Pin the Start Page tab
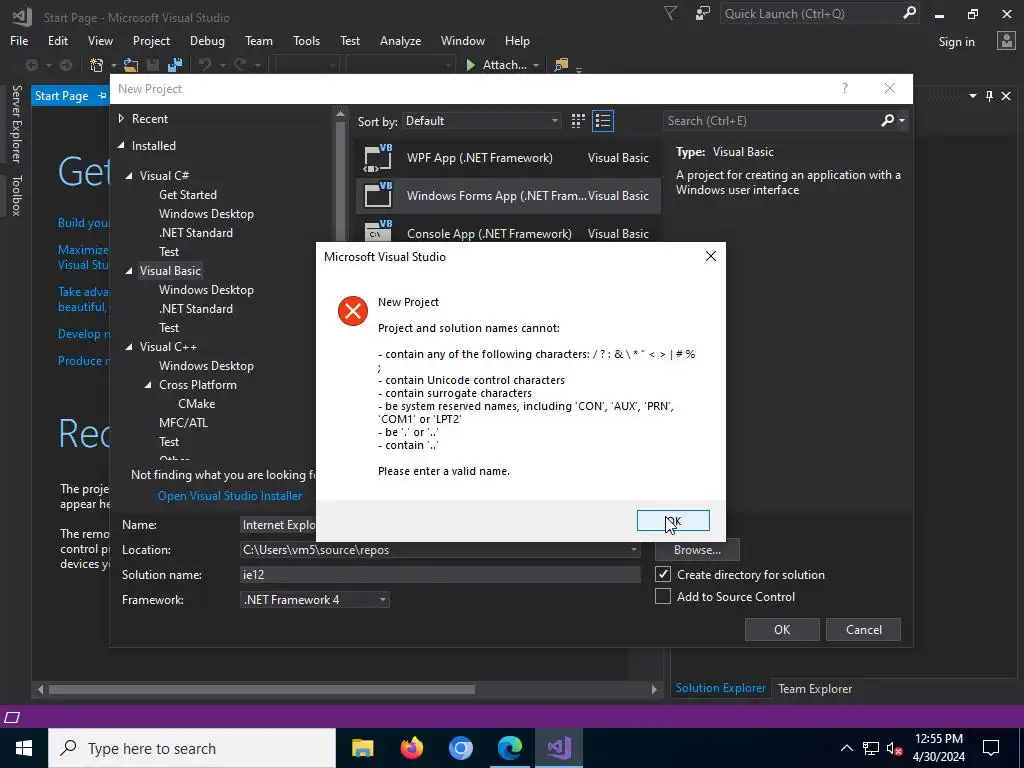The width and height of the screenshot is (1024, 768). pos(102,96)
